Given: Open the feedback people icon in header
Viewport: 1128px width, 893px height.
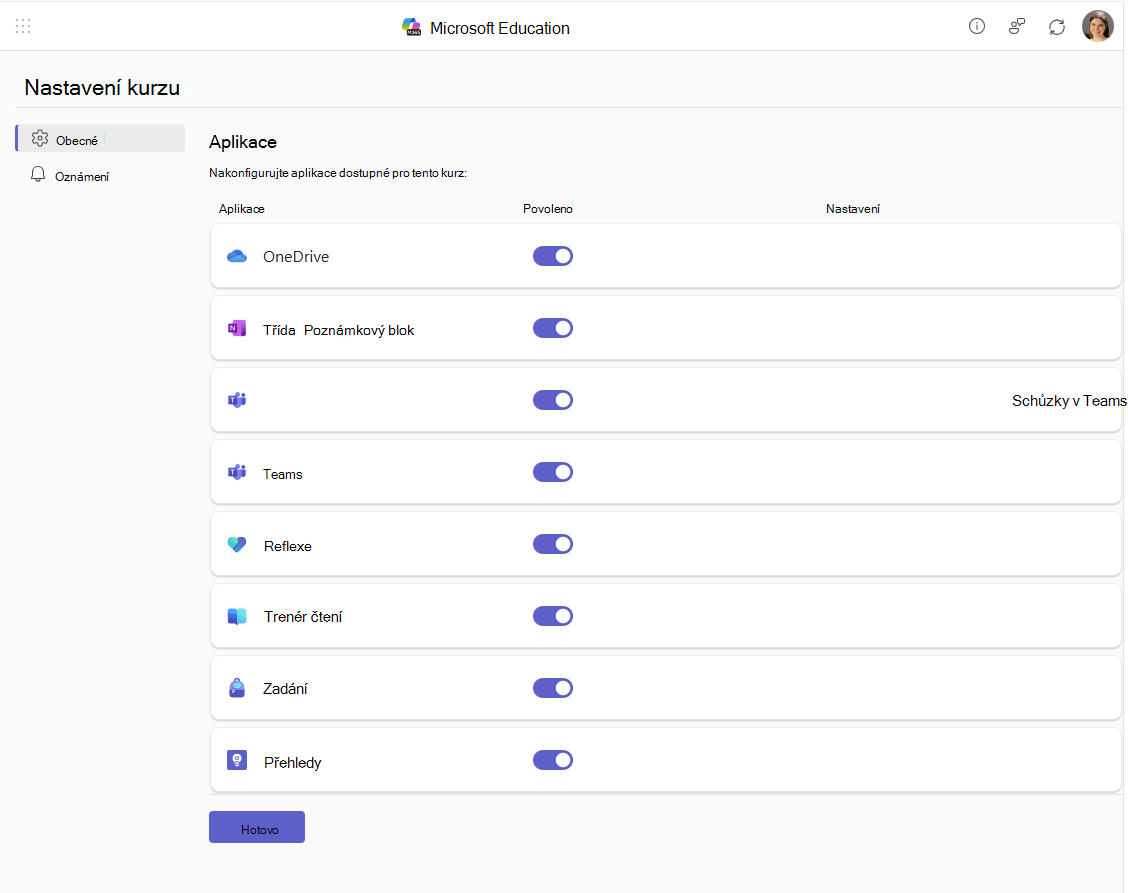Looking at the screenshot, I should click(x=1016, y=27).
